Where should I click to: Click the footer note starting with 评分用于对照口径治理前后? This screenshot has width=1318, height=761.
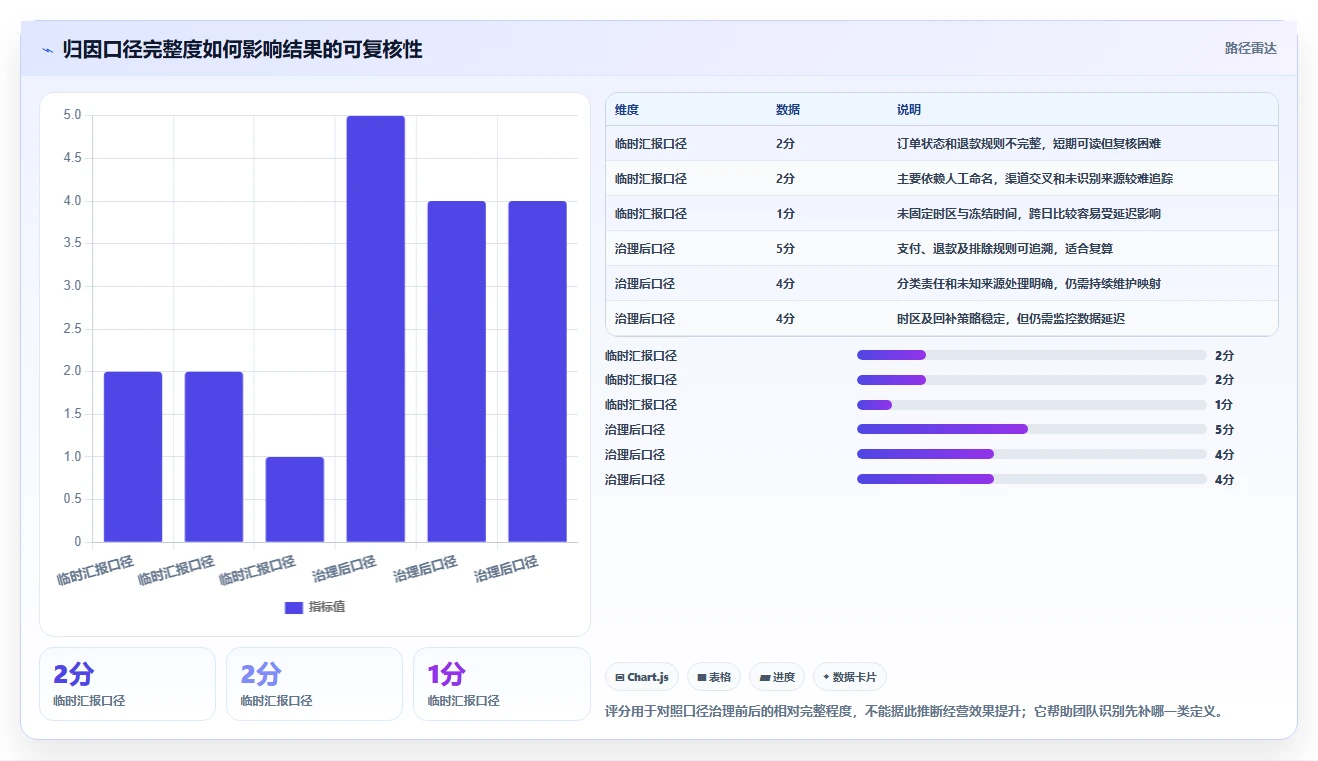(x=914, y=712)
